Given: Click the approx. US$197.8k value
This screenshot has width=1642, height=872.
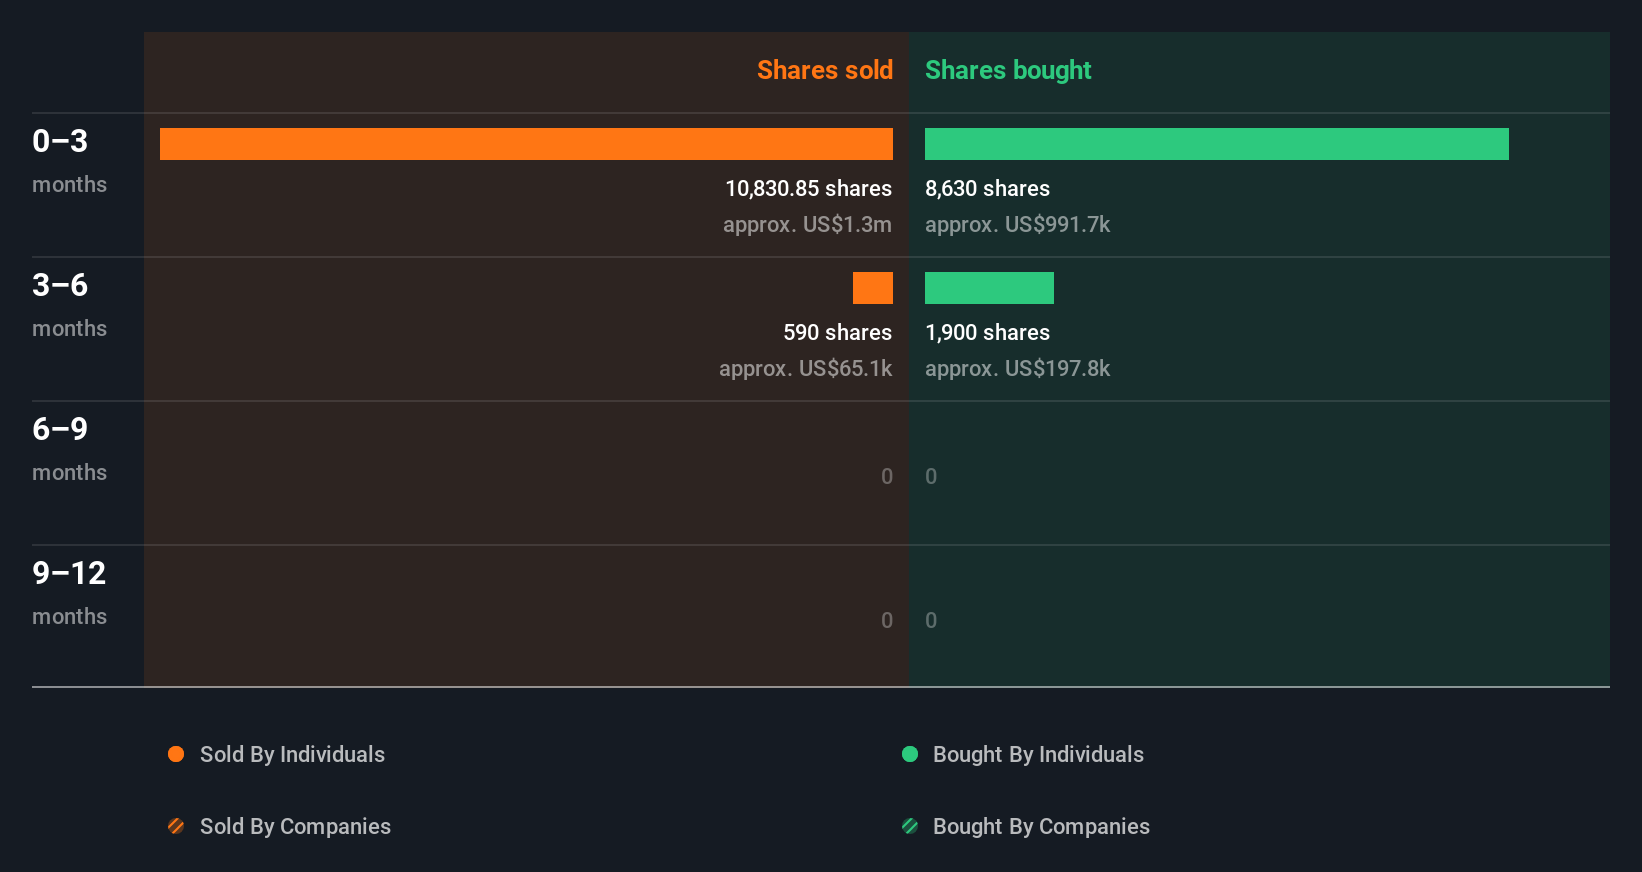Looking at the screenshot, I should pos(1017,369).
